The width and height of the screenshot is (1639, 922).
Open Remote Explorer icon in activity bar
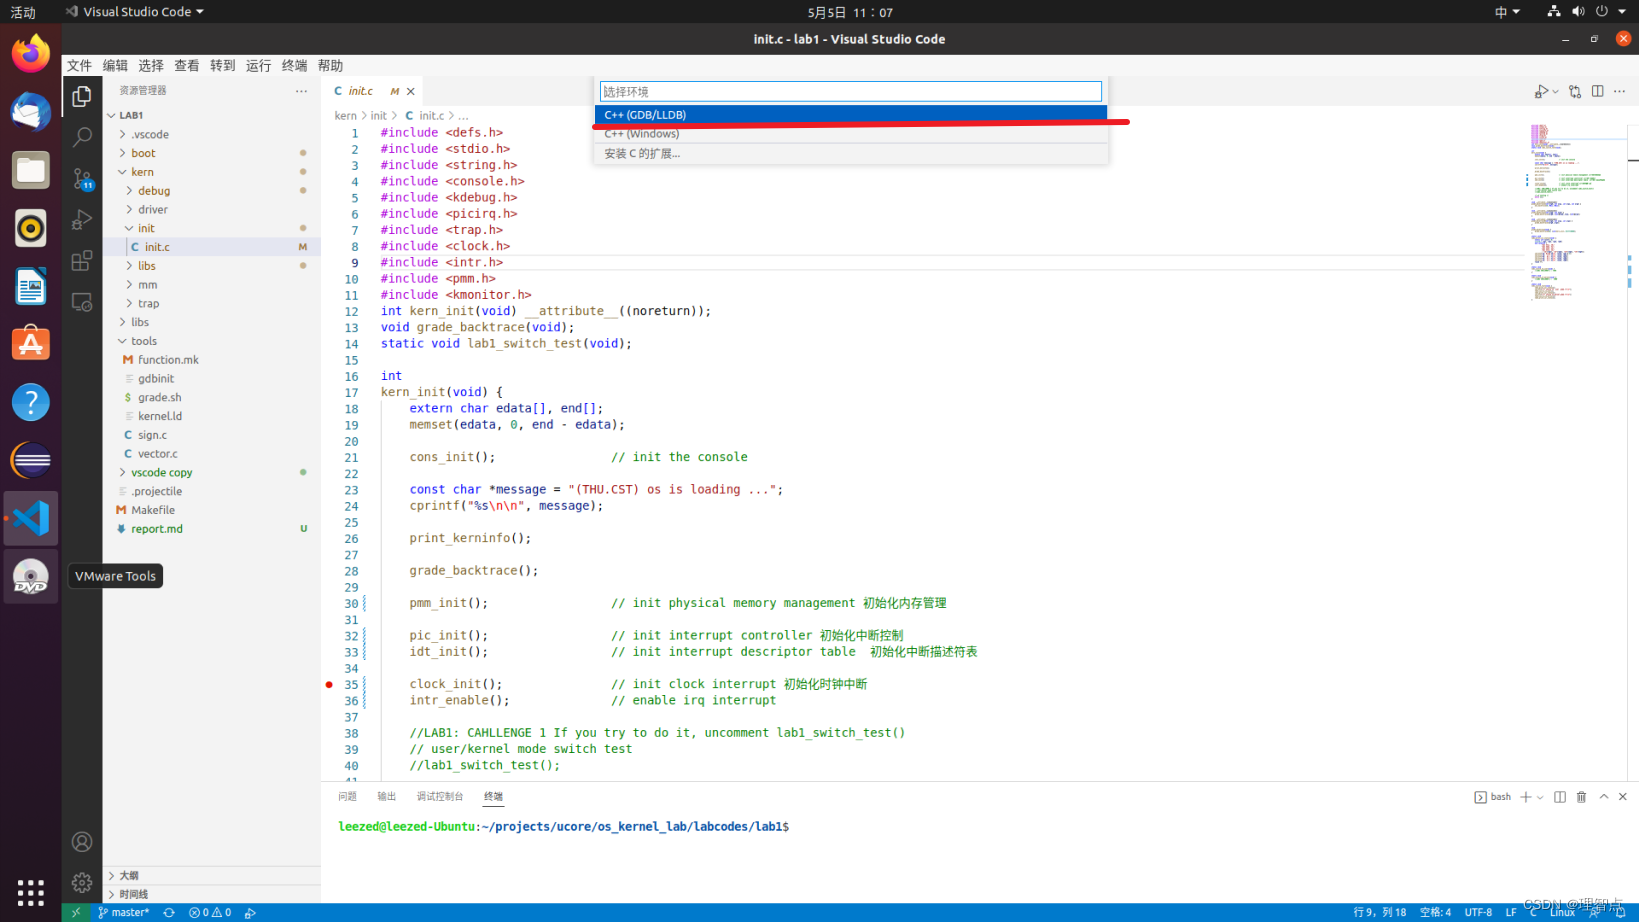point(82,301)
